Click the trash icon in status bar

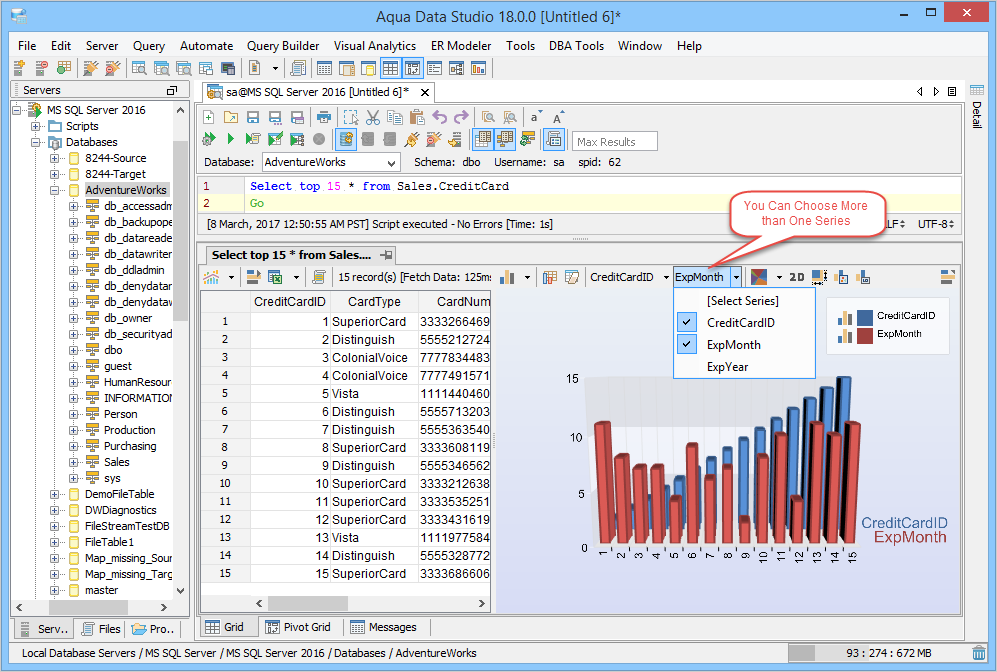coord(978,653)
